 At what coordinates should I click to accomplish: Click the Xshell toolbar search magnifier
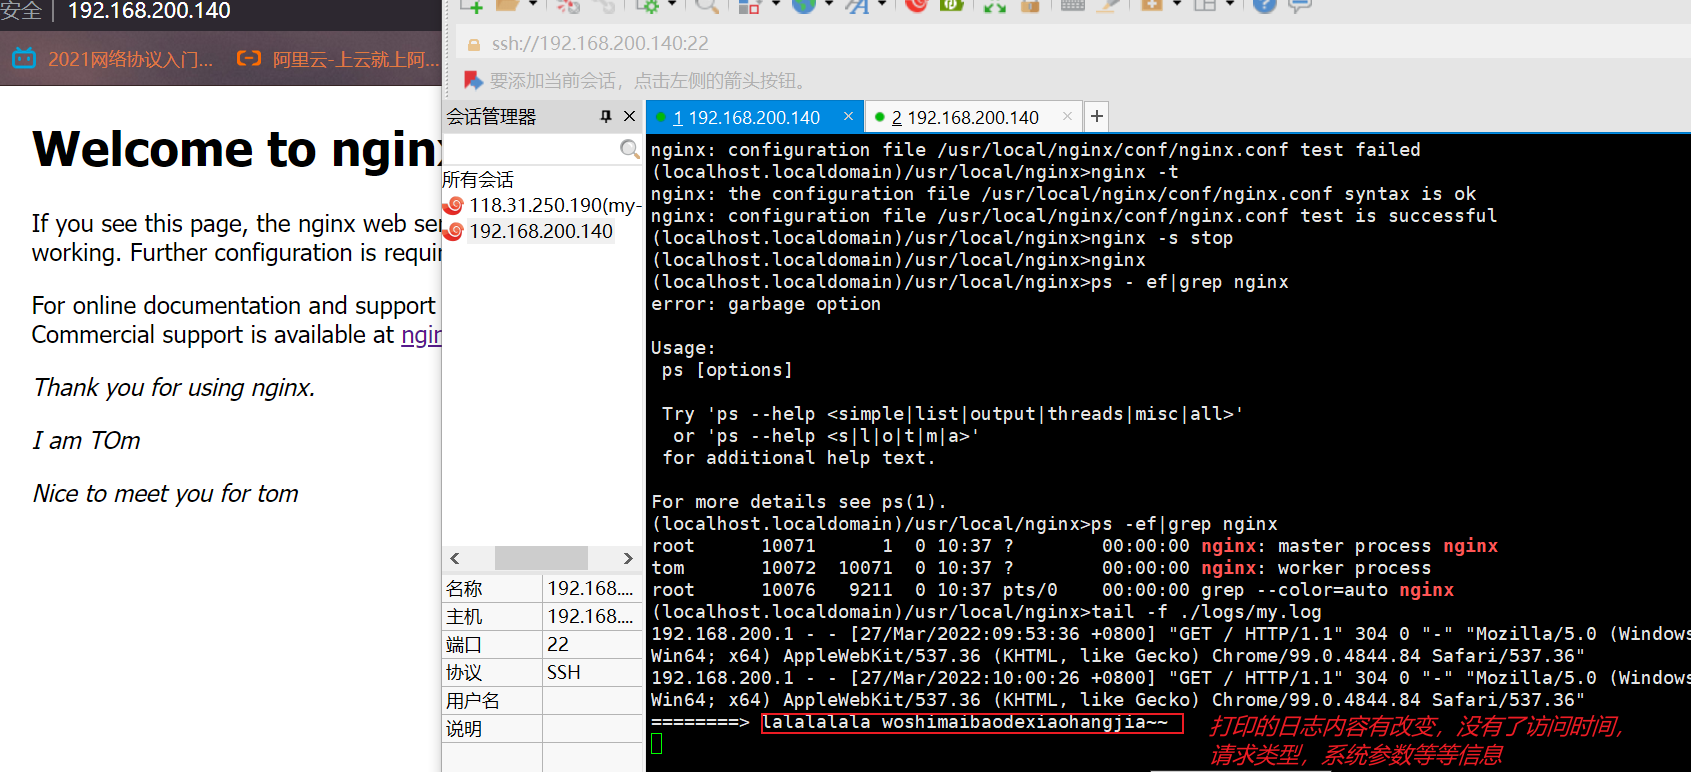click(x=706, y=5)
